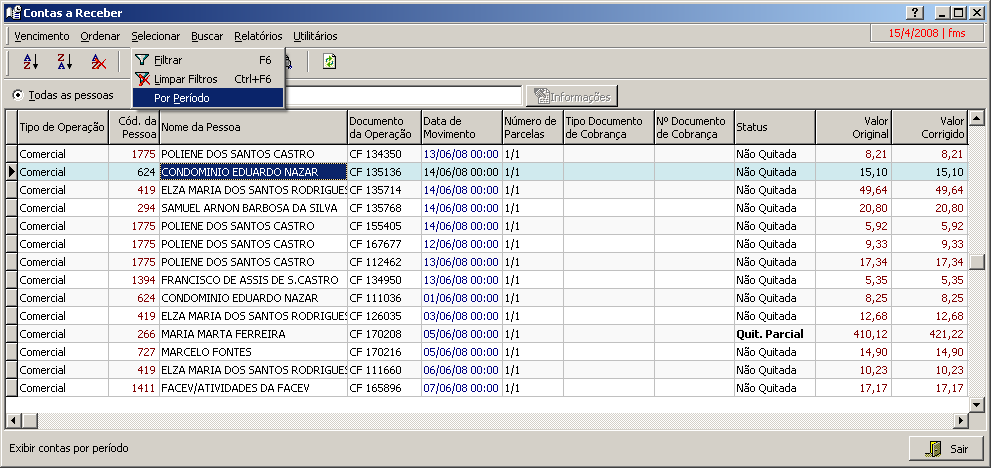Click the vertical scrollbar up arrow
Viewport: 991px width, 468px height.
[976, 118]
